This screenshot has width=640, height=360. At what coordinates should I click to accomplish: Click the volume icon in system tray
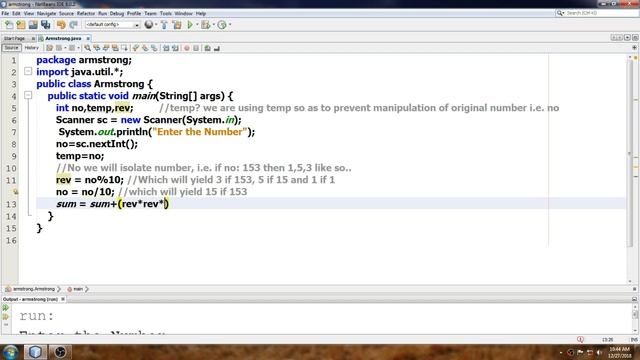click(600, 352)
